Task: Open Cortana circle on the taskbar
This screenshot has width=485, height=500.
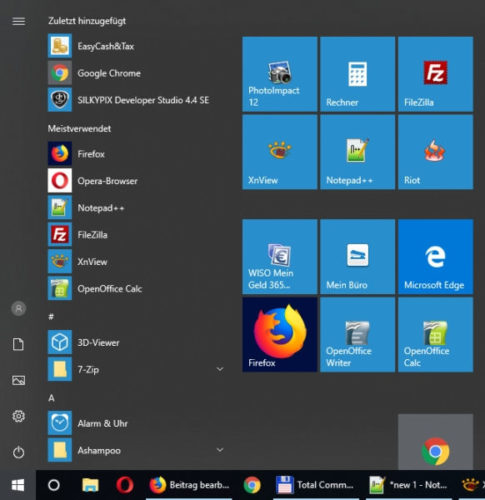Action: click(x=54, y=485)
